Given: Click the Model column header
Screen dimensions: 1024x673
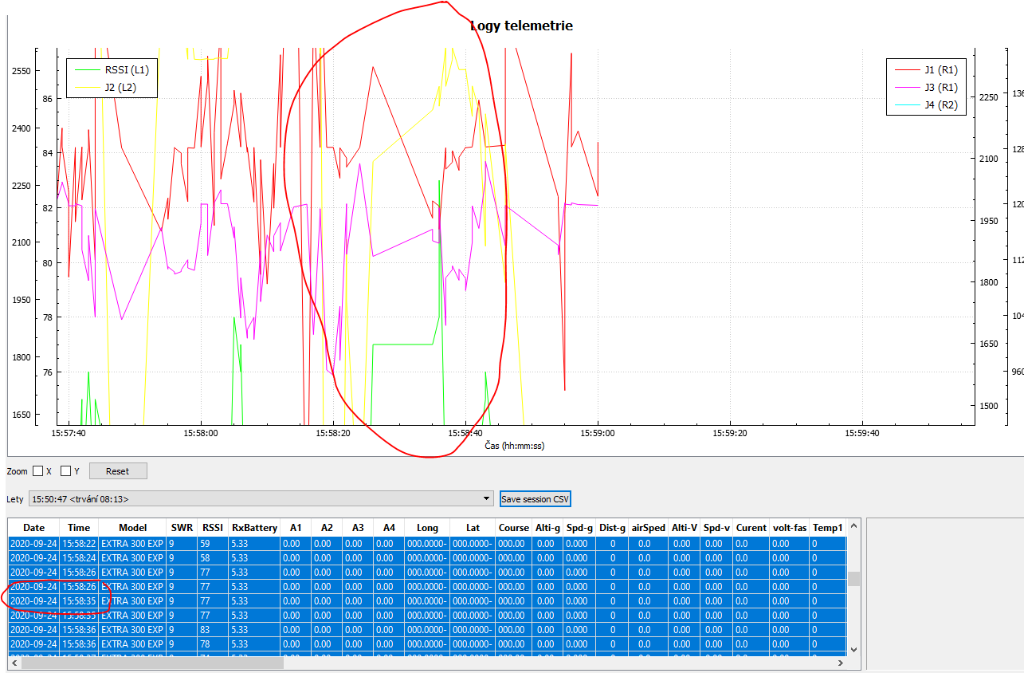Looking at the screenshot, I should coord(132,527).
